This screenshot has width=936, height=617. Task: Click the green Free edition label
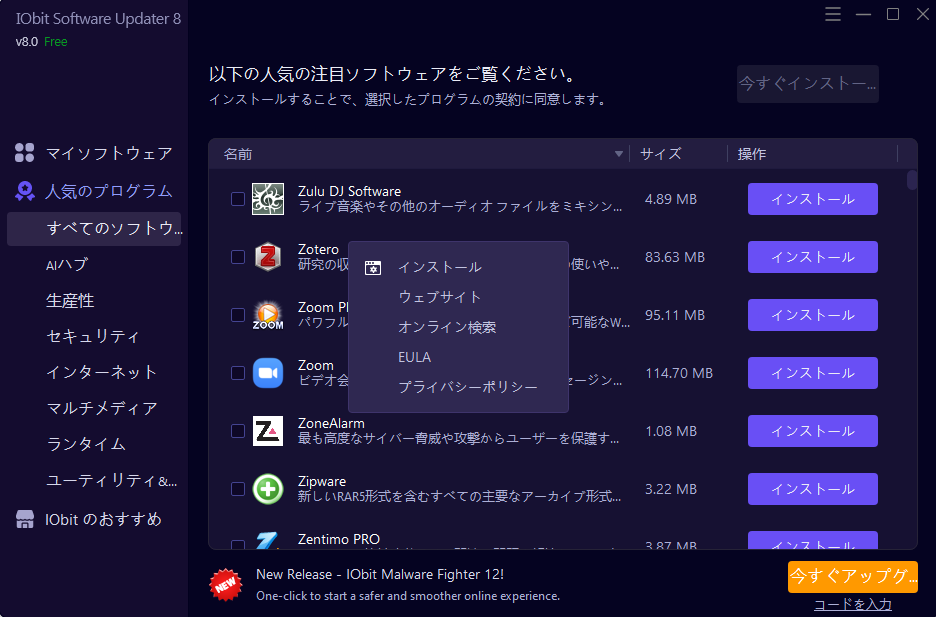point(56,42)
